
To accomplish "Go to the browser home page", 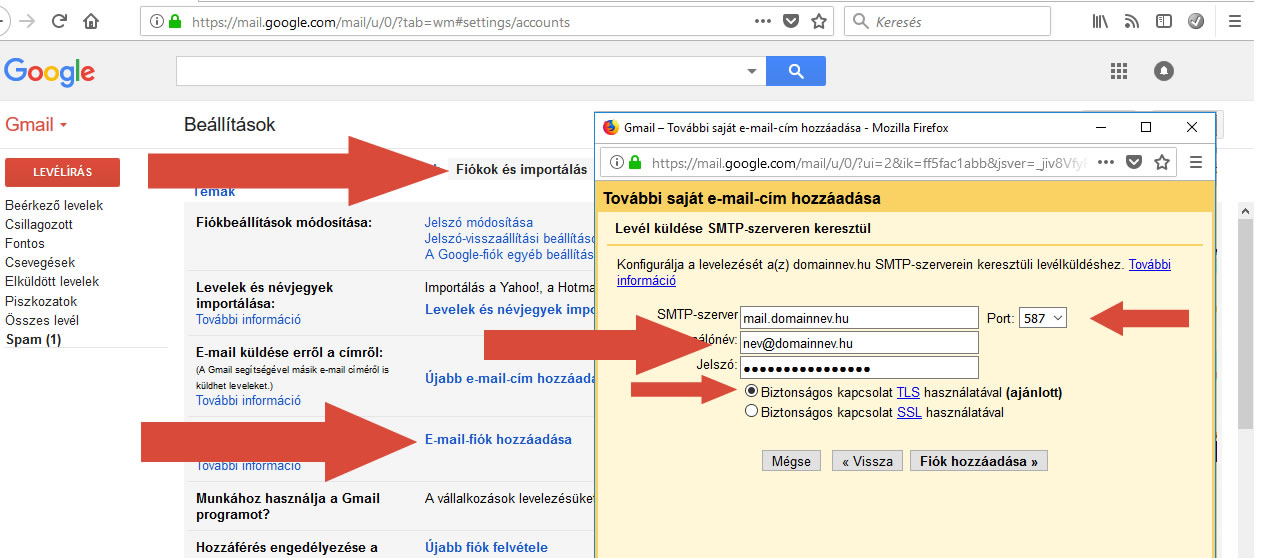I will 92,21.
